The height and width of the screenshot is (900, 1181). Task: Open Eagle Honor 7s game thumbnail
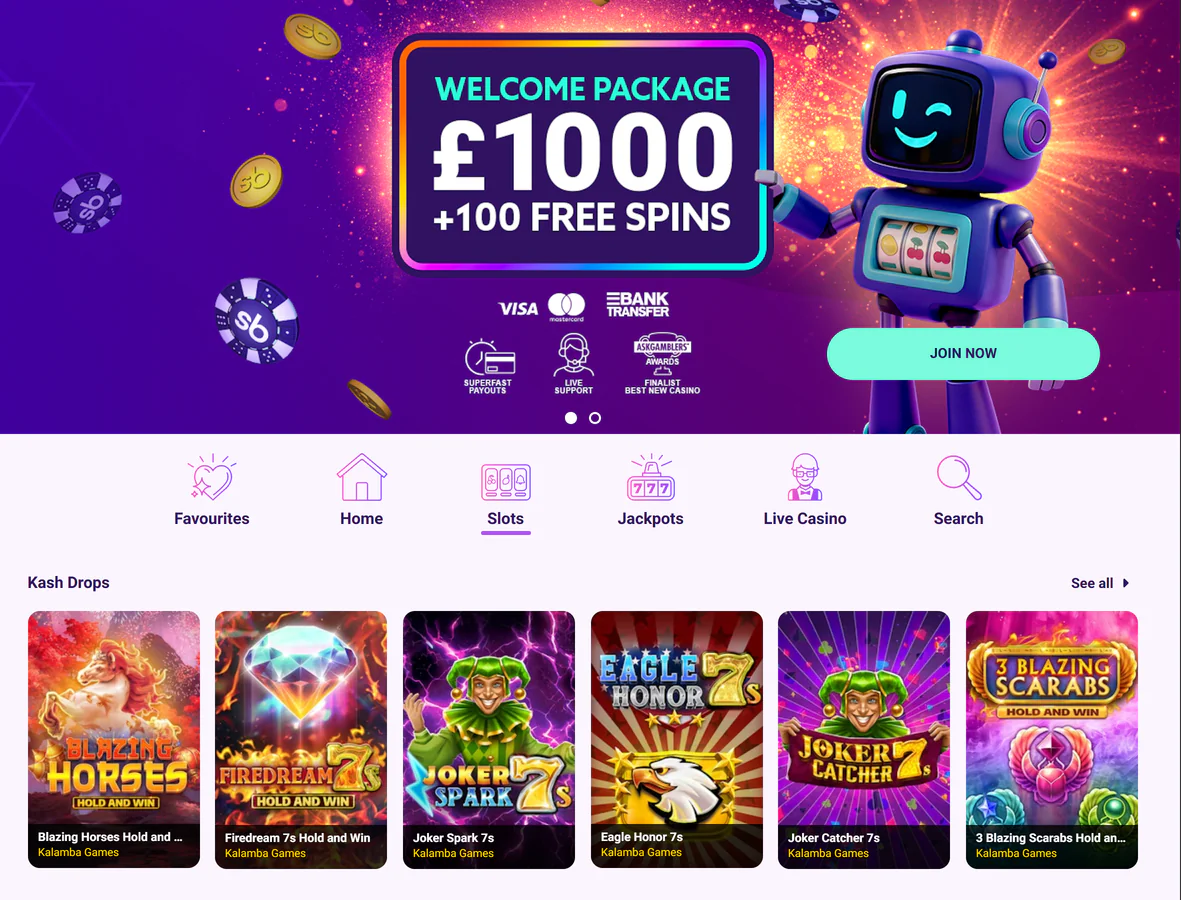(x=677, y=740)
